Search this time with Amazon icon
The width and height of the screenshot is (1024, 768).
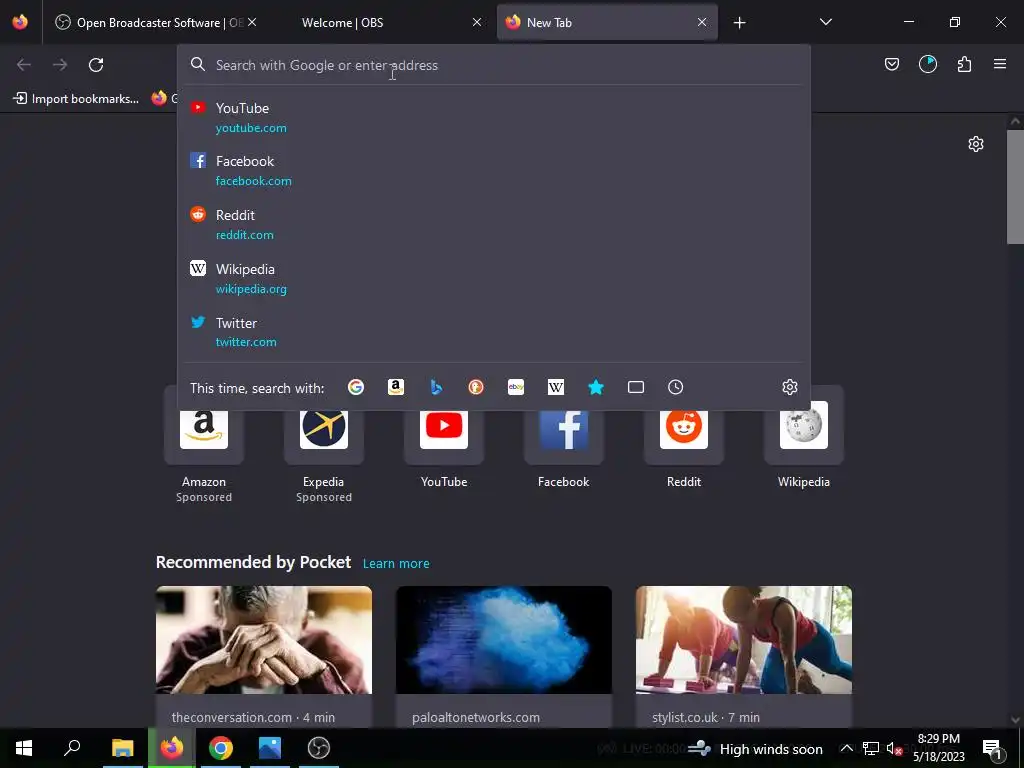(x=396, y=387)
